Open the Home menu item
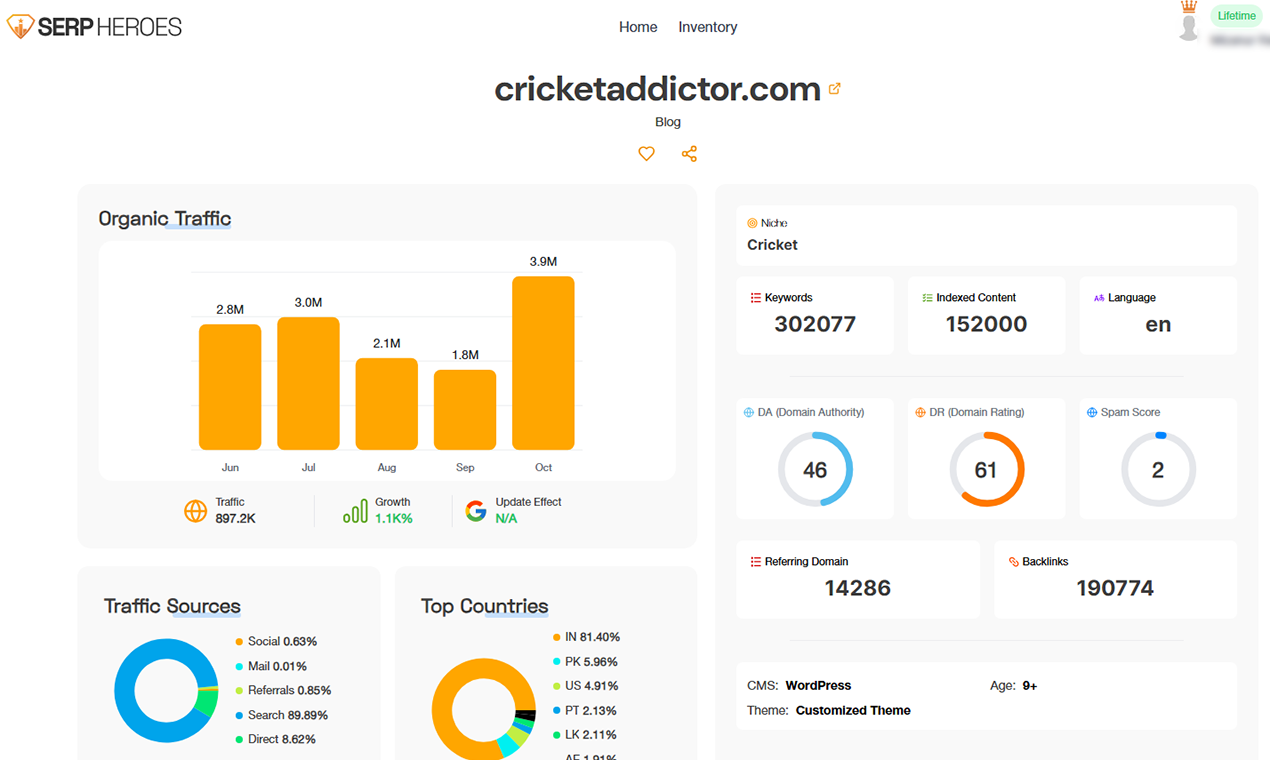The width and height of the screenshot is (1270, 760). point(638,27)
